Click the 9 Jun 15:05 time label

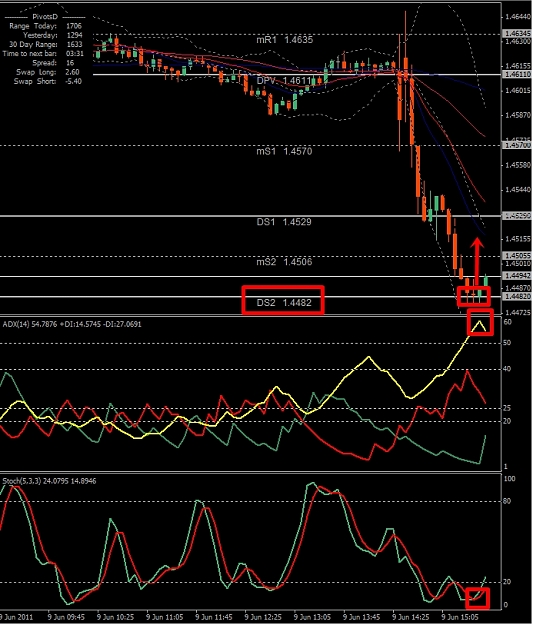tap(460, 617)
